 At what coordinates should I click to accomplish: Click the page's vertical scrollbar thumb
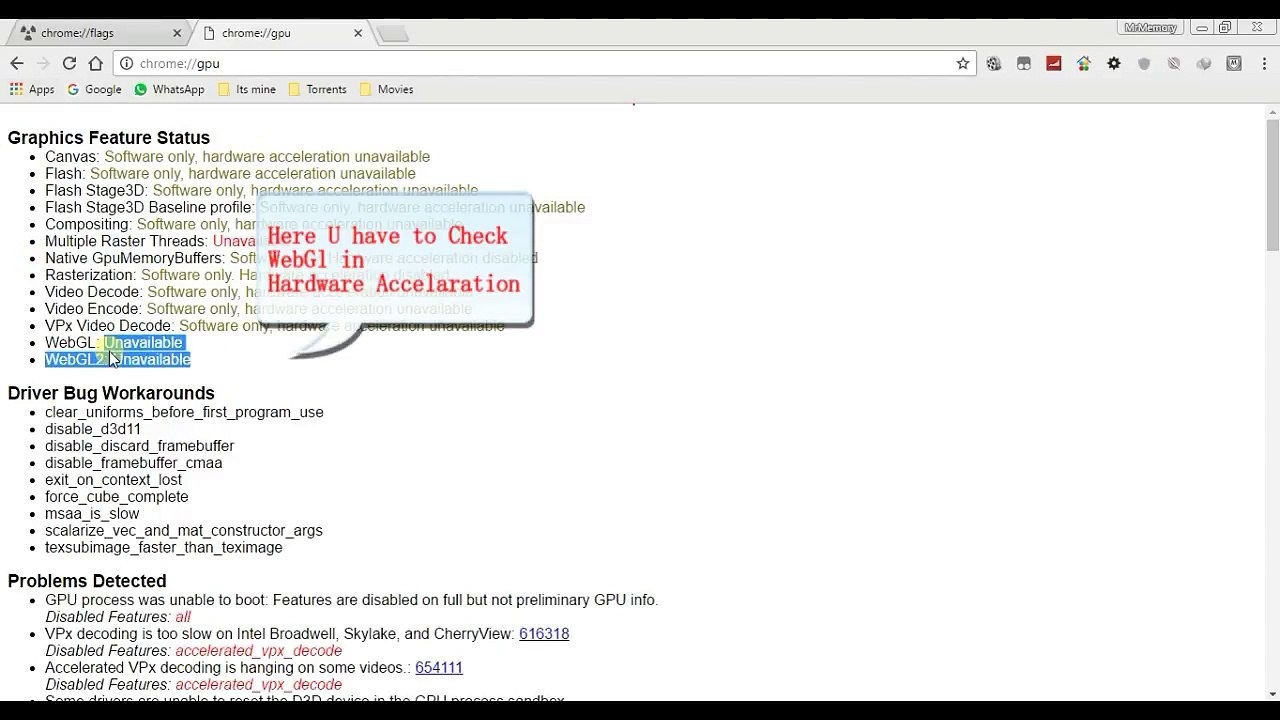coord(1272,184)
